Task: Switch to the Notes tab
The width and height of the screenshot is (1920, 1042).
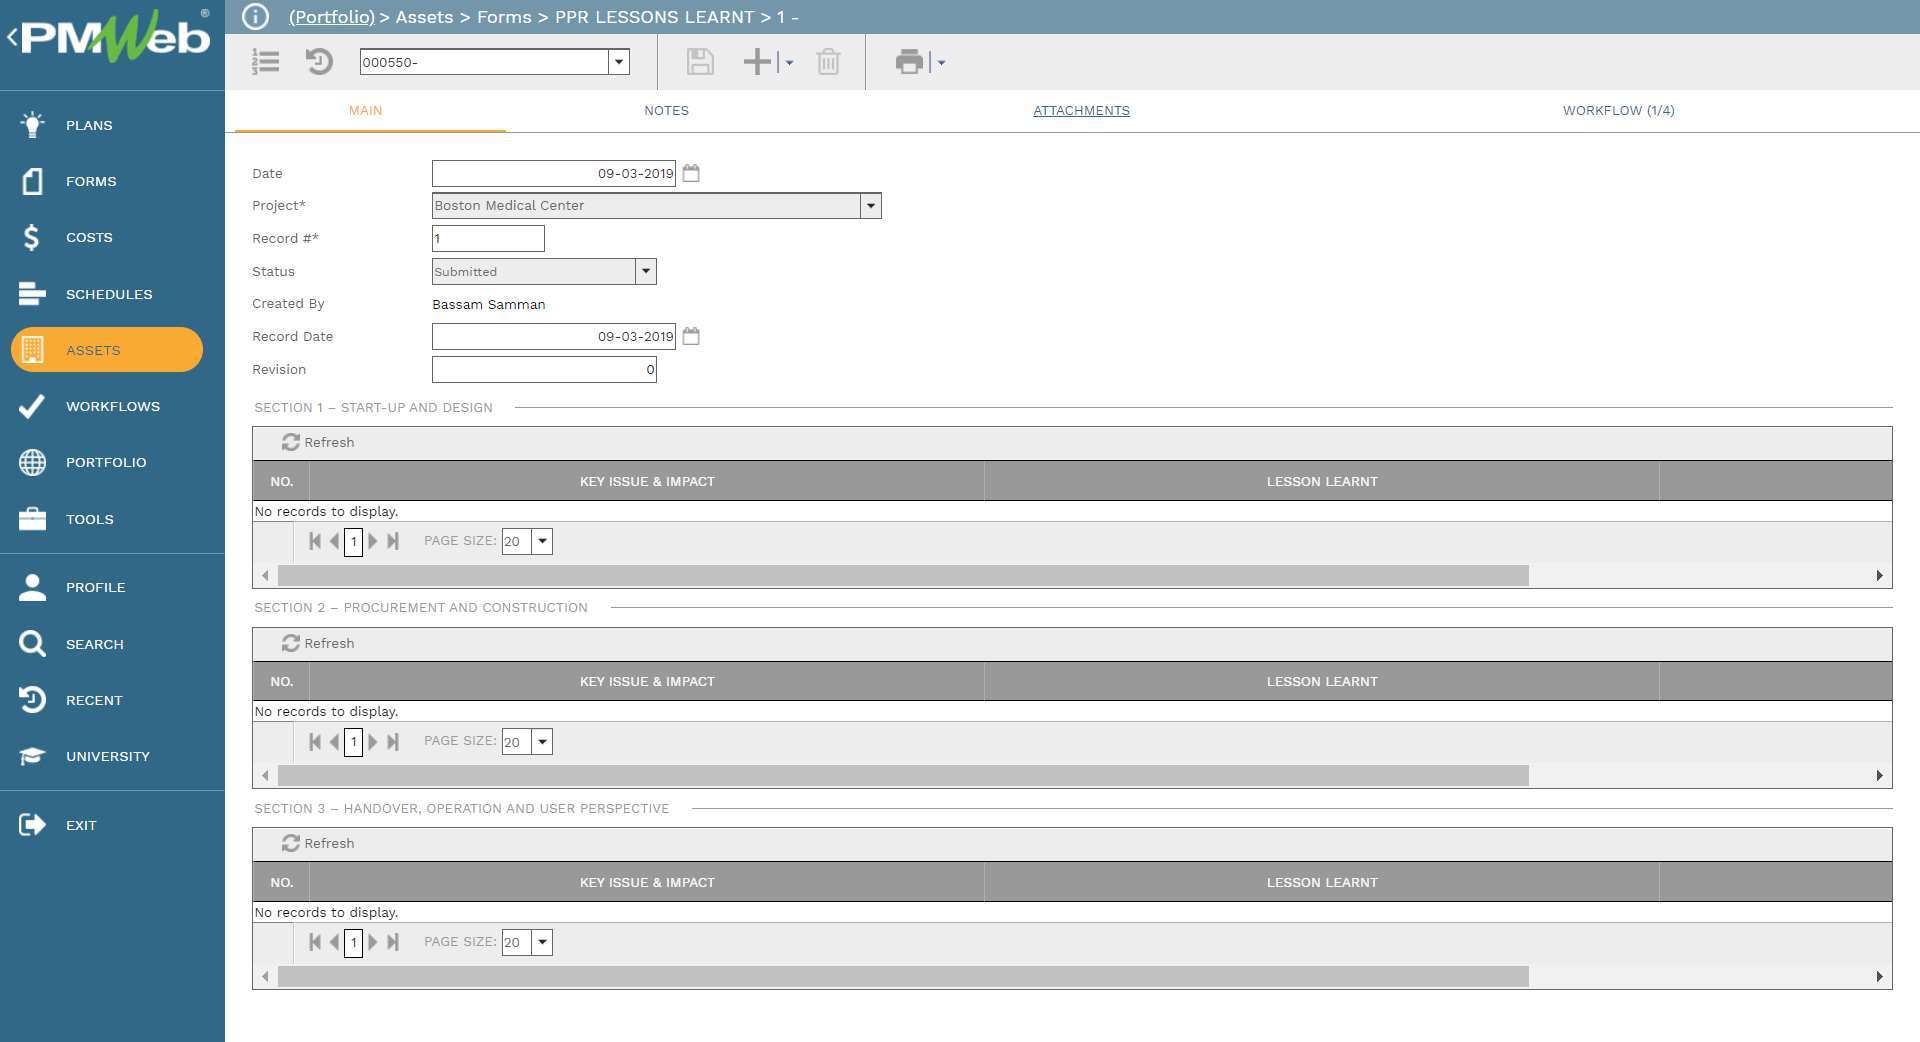Action: pyautogui.click(x=666, y=111)
